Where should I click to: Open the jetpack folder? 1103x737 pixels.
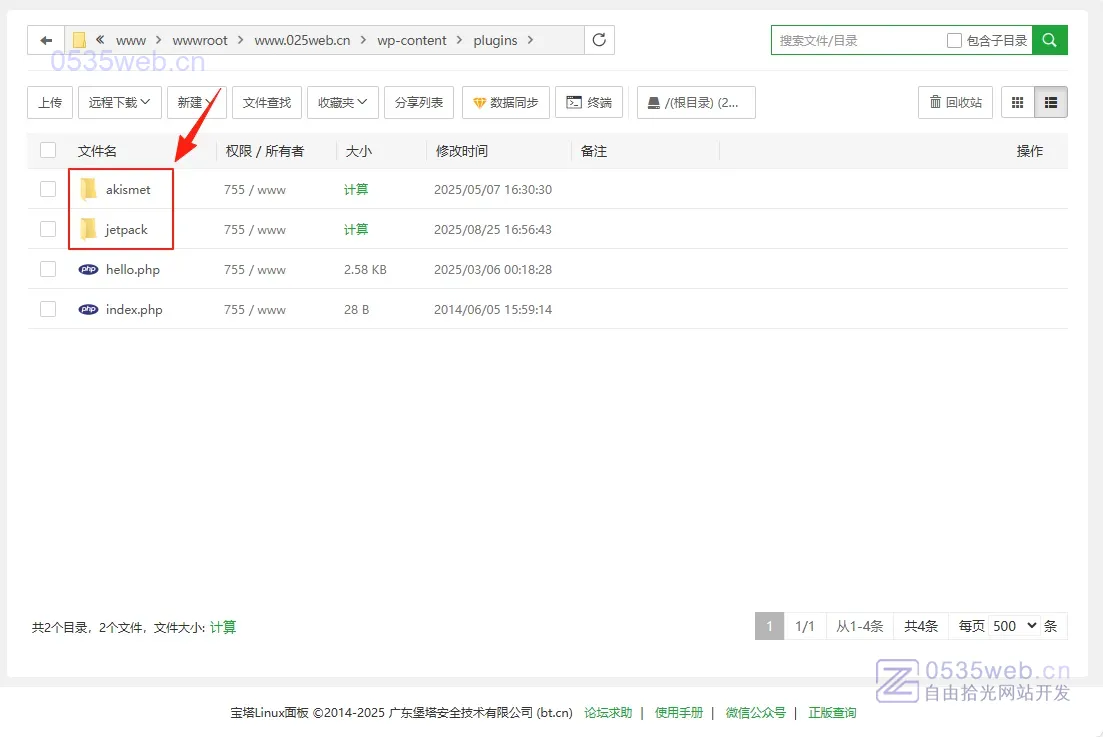[x=126, y=229]
